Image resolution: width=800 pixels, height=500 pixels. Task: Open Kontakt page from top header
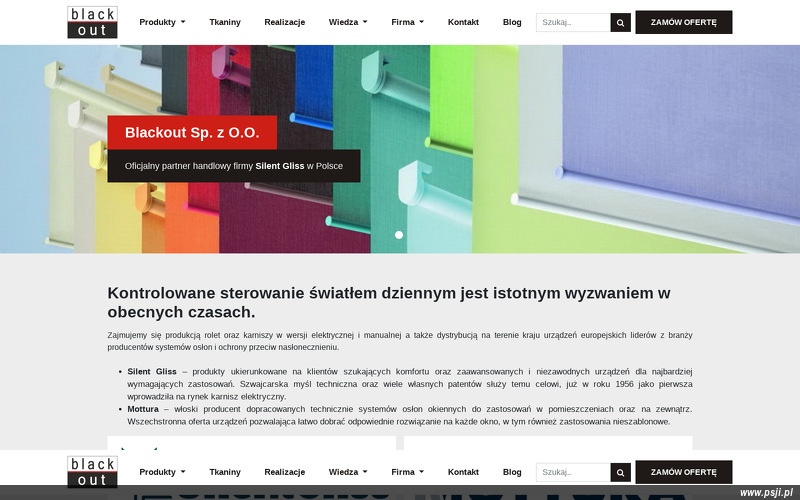coord(463,22)
